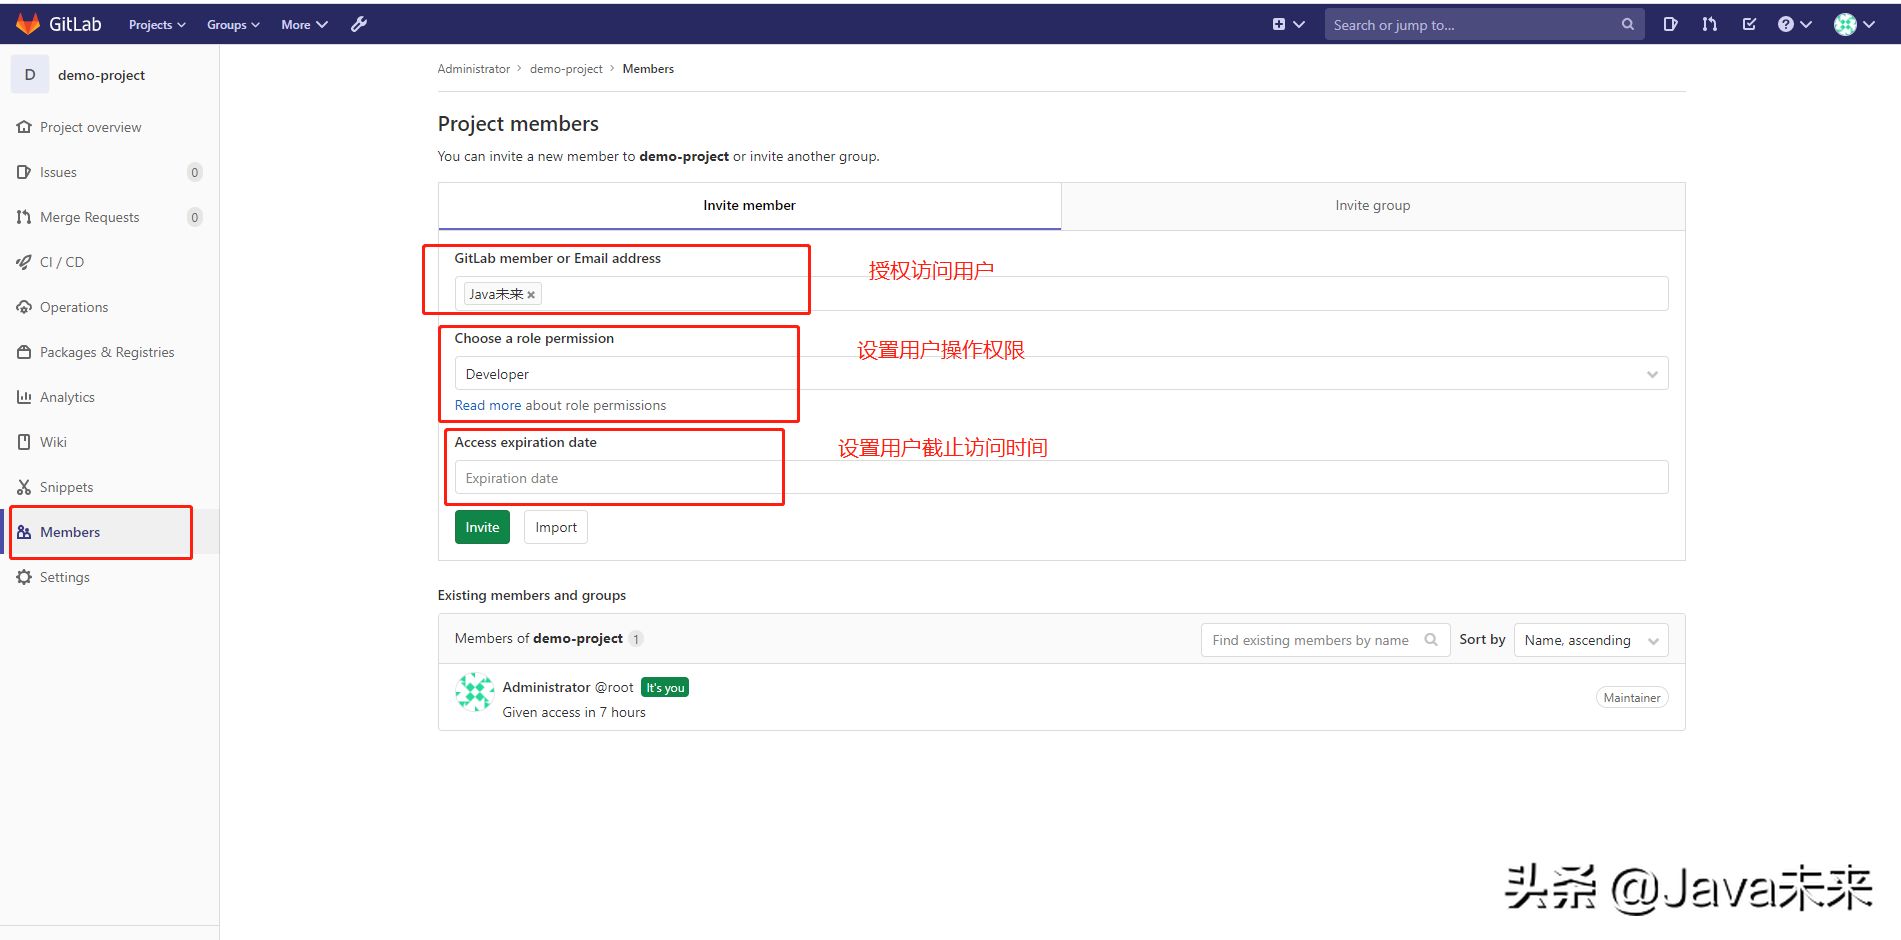Screen dimensions: 1901x940
Task: Click the Expiration date field
Action: pos(1061,478)
